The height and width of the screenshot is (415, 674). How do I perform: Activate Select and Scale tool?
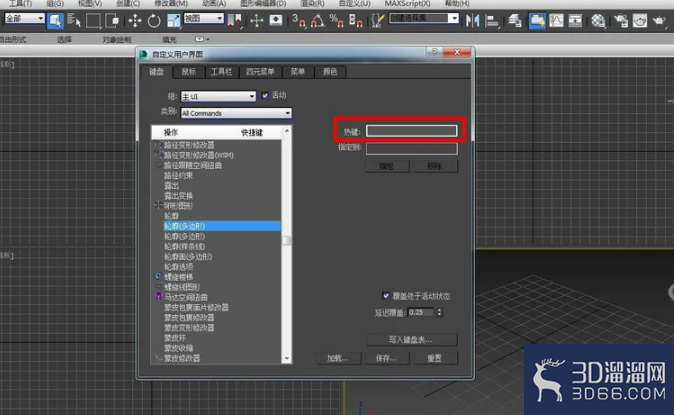tap(173, 20)
